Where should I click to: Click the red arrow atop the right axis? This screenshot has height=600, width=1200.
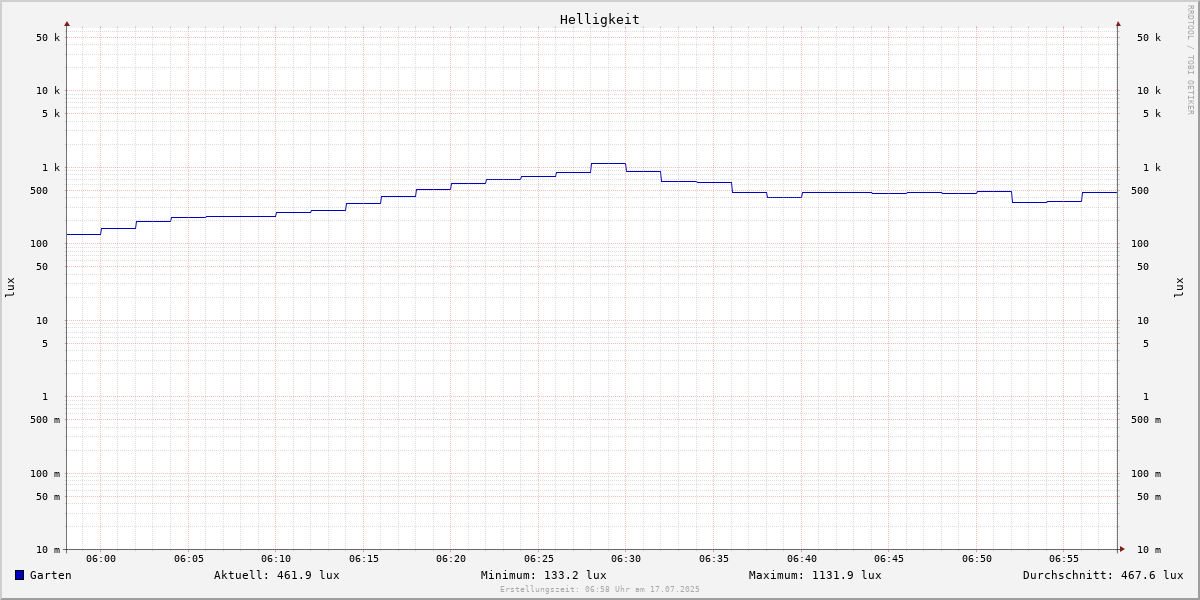pyautogui.click(x=1118, y=23)
